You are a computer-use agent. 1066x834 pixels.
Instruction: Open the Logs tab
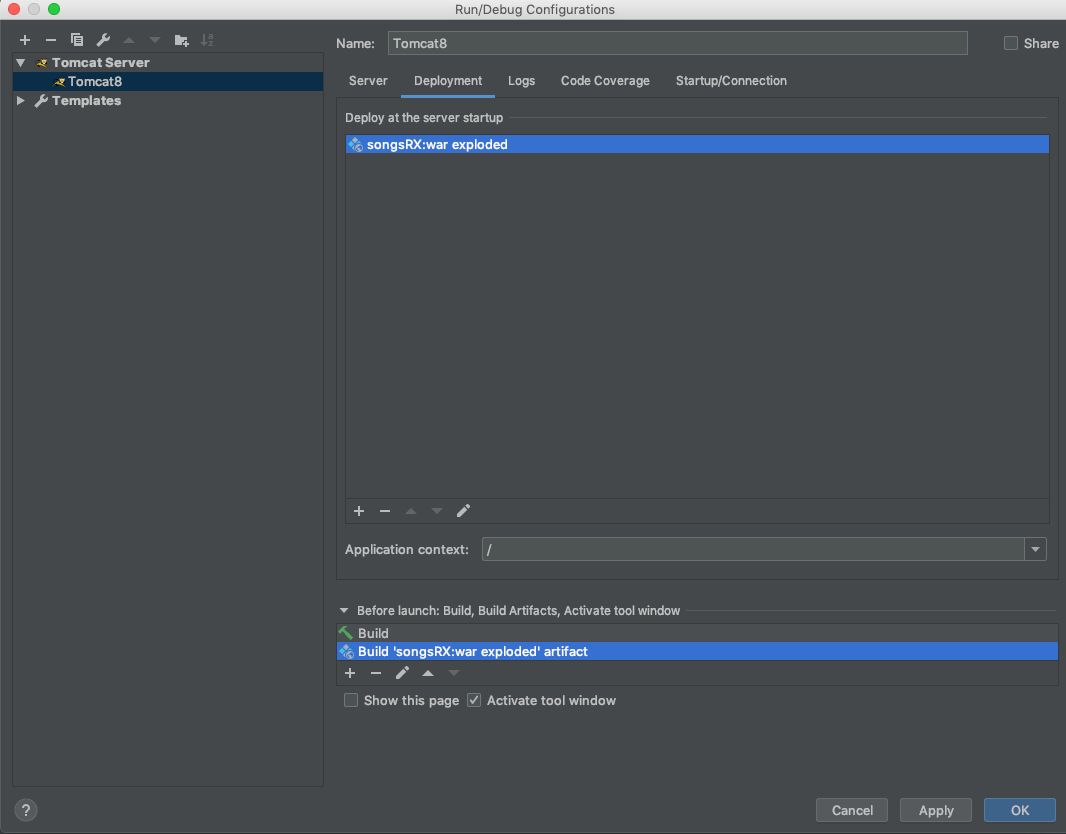click(x=521, y=81)
